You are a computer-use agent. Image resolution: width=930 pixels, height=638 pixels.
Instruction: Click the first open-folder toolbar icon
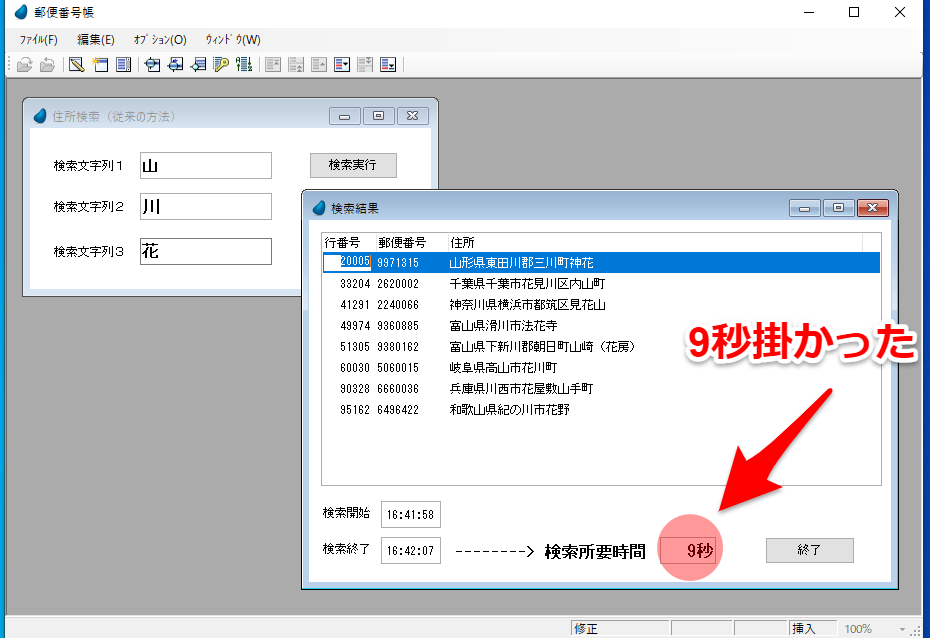click(x=25, y=65)
